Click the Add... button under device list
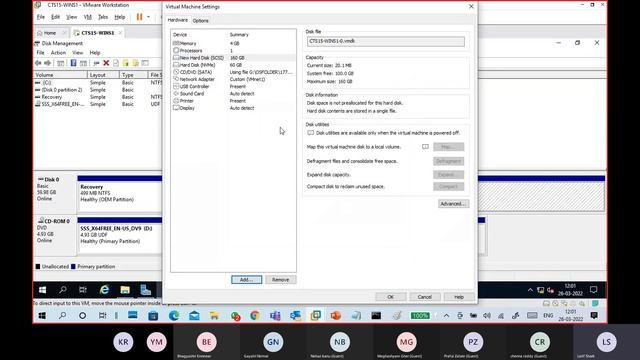The height and width of the screenshot is (360, 640). click(x=247, y=280)
